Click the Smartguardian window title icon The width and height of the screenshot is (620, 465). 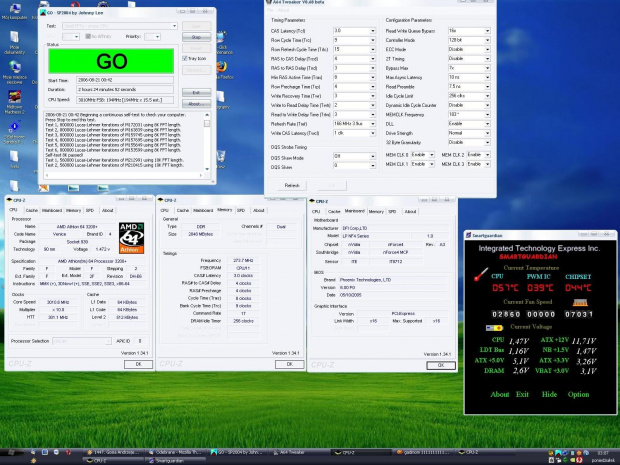469,235
